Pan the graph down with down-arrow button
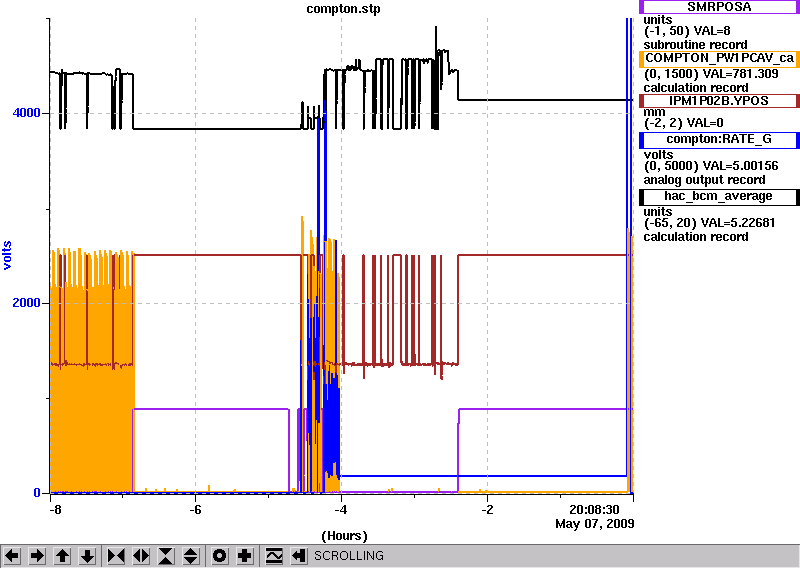This screenshot has width=800, height=568. (x=87, y=555)
